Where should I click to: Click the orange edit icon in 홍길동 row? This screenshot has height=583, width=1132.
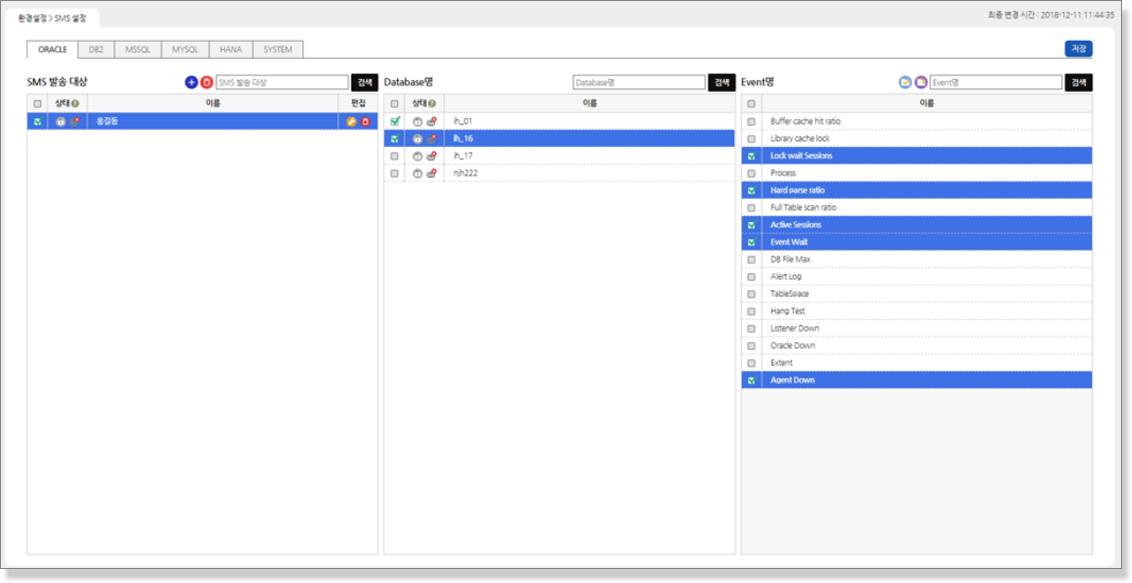[x=351, y=121]
